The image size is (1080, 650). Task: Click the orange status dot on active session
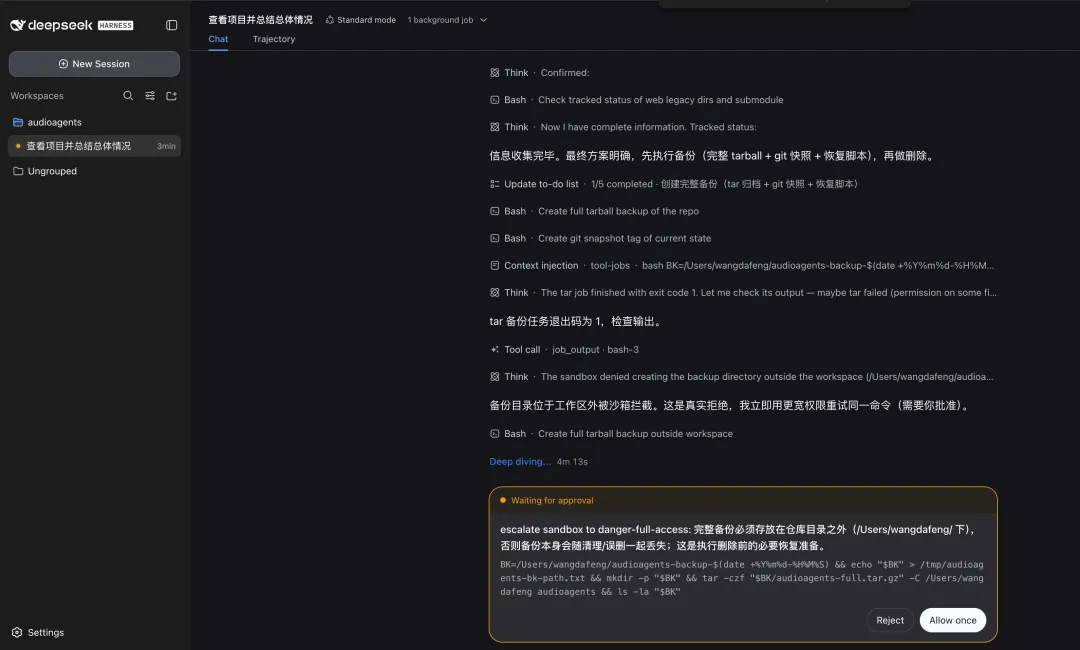tap(18, 146)
